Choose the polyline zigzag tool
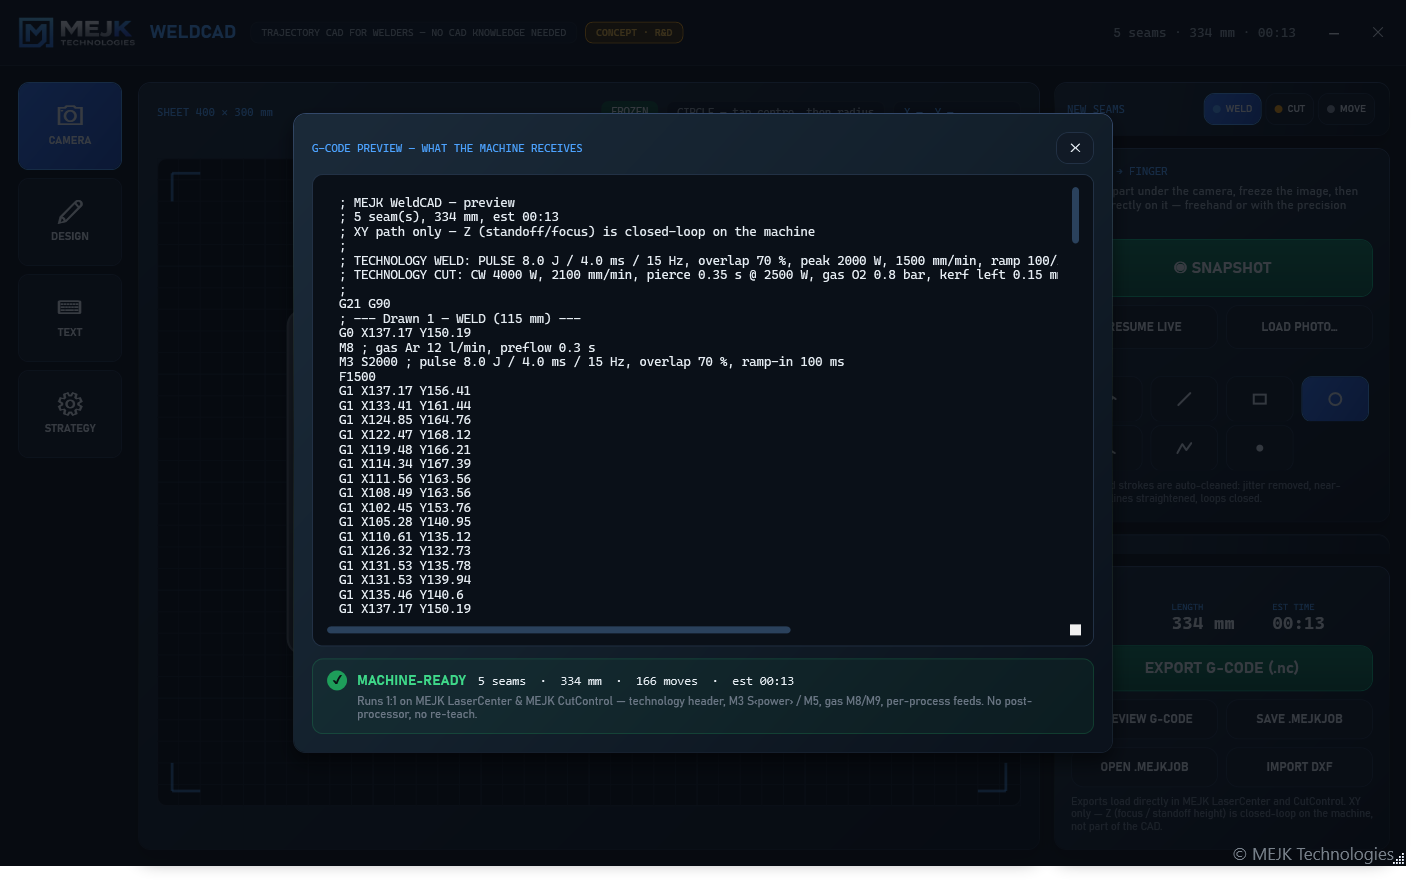 tap(1184, 447)
